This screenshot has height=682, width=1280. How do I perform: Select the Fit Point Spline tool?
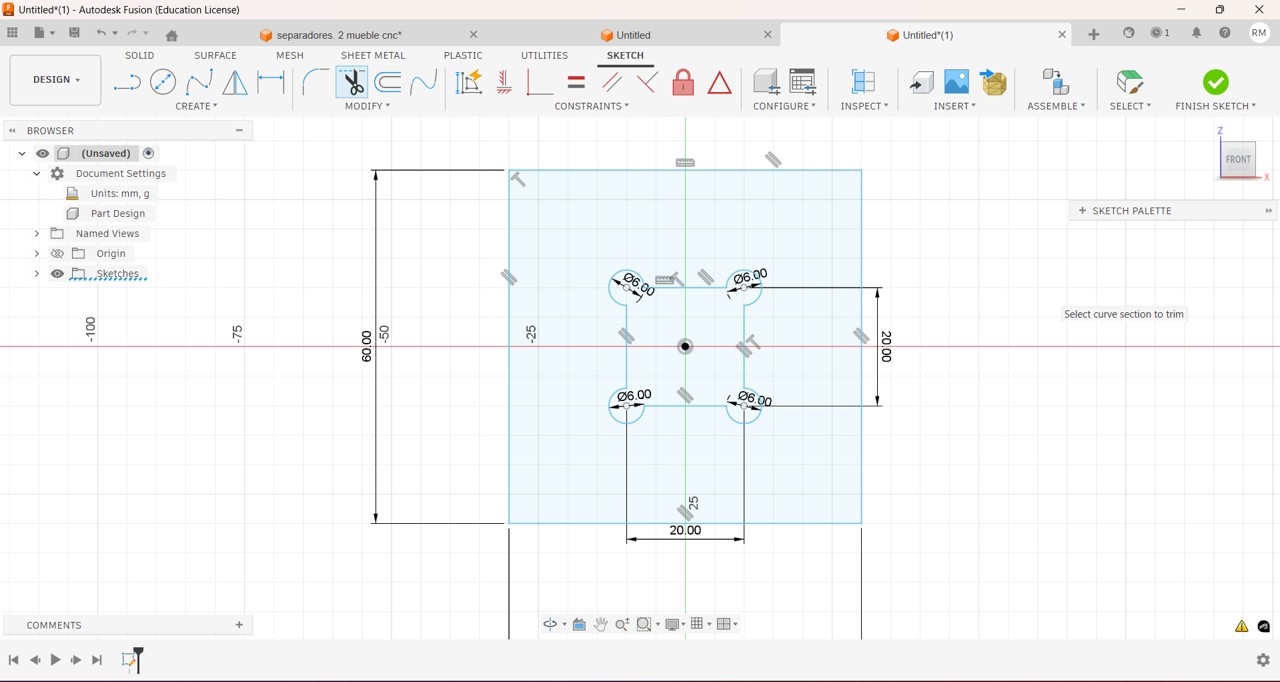tap(199, 82)
